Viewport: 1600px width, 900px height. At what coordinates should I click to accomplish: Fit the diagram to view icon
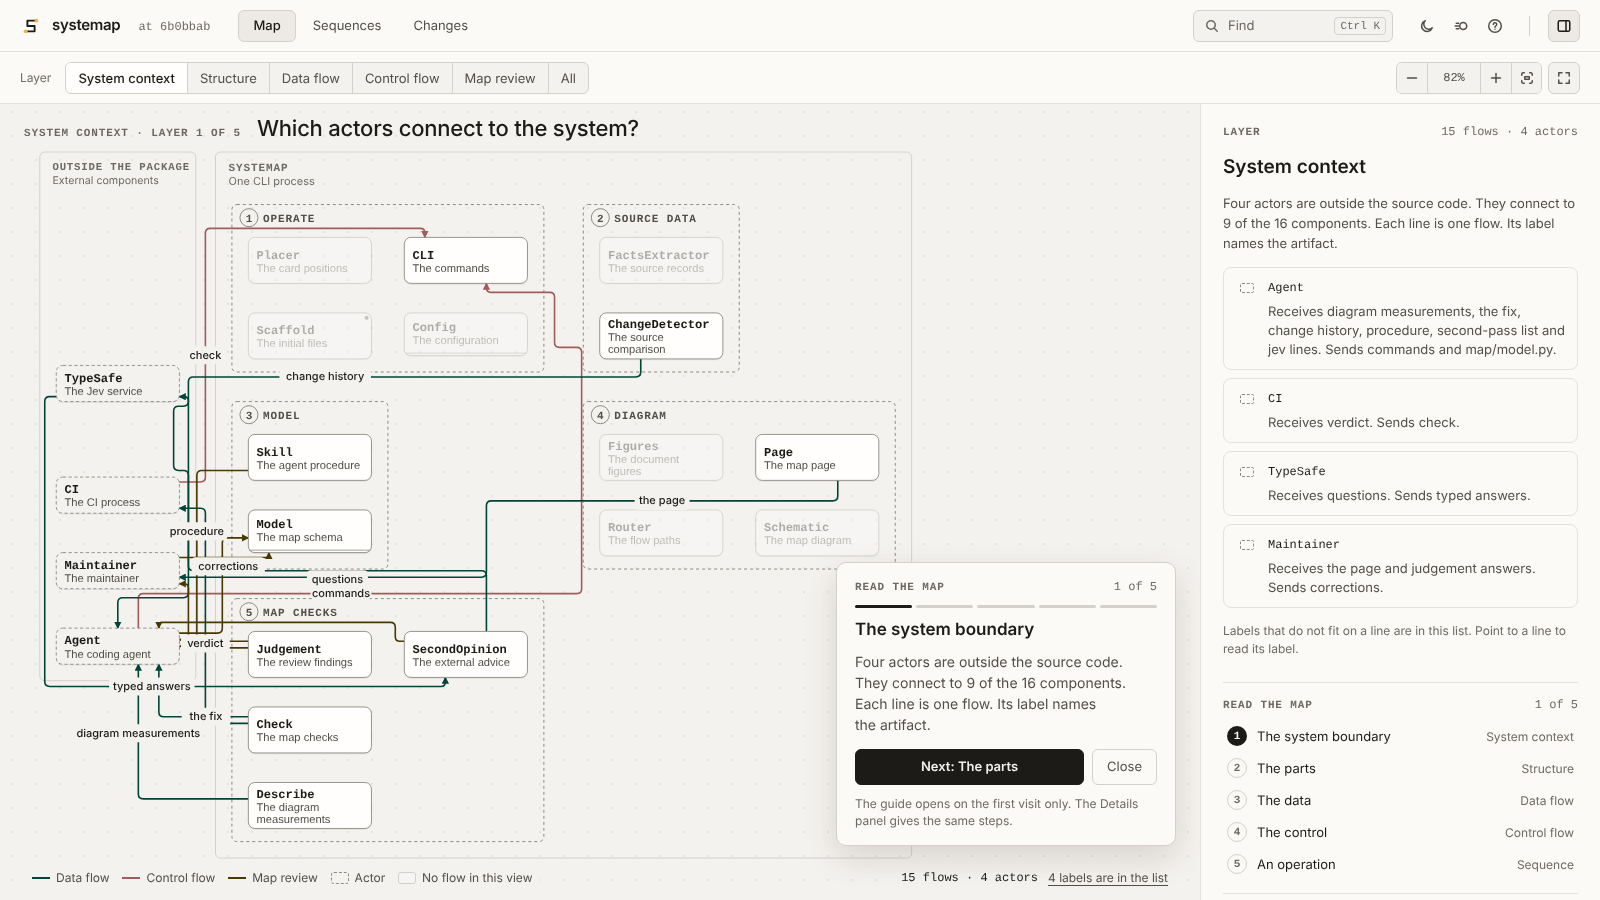(1527, 78)
